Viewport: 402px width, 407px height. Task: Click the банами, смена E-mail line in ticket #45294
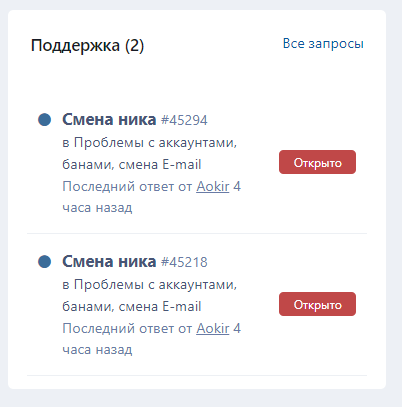132,164
